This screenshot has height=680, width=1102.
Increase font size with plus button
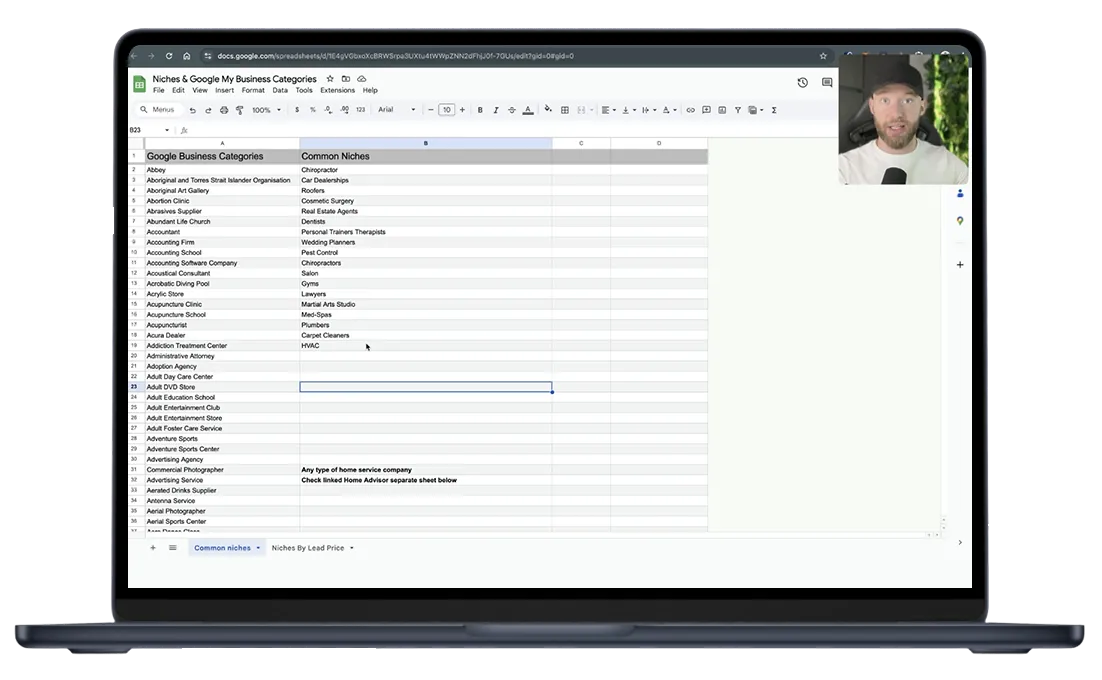tap(462, 110)
